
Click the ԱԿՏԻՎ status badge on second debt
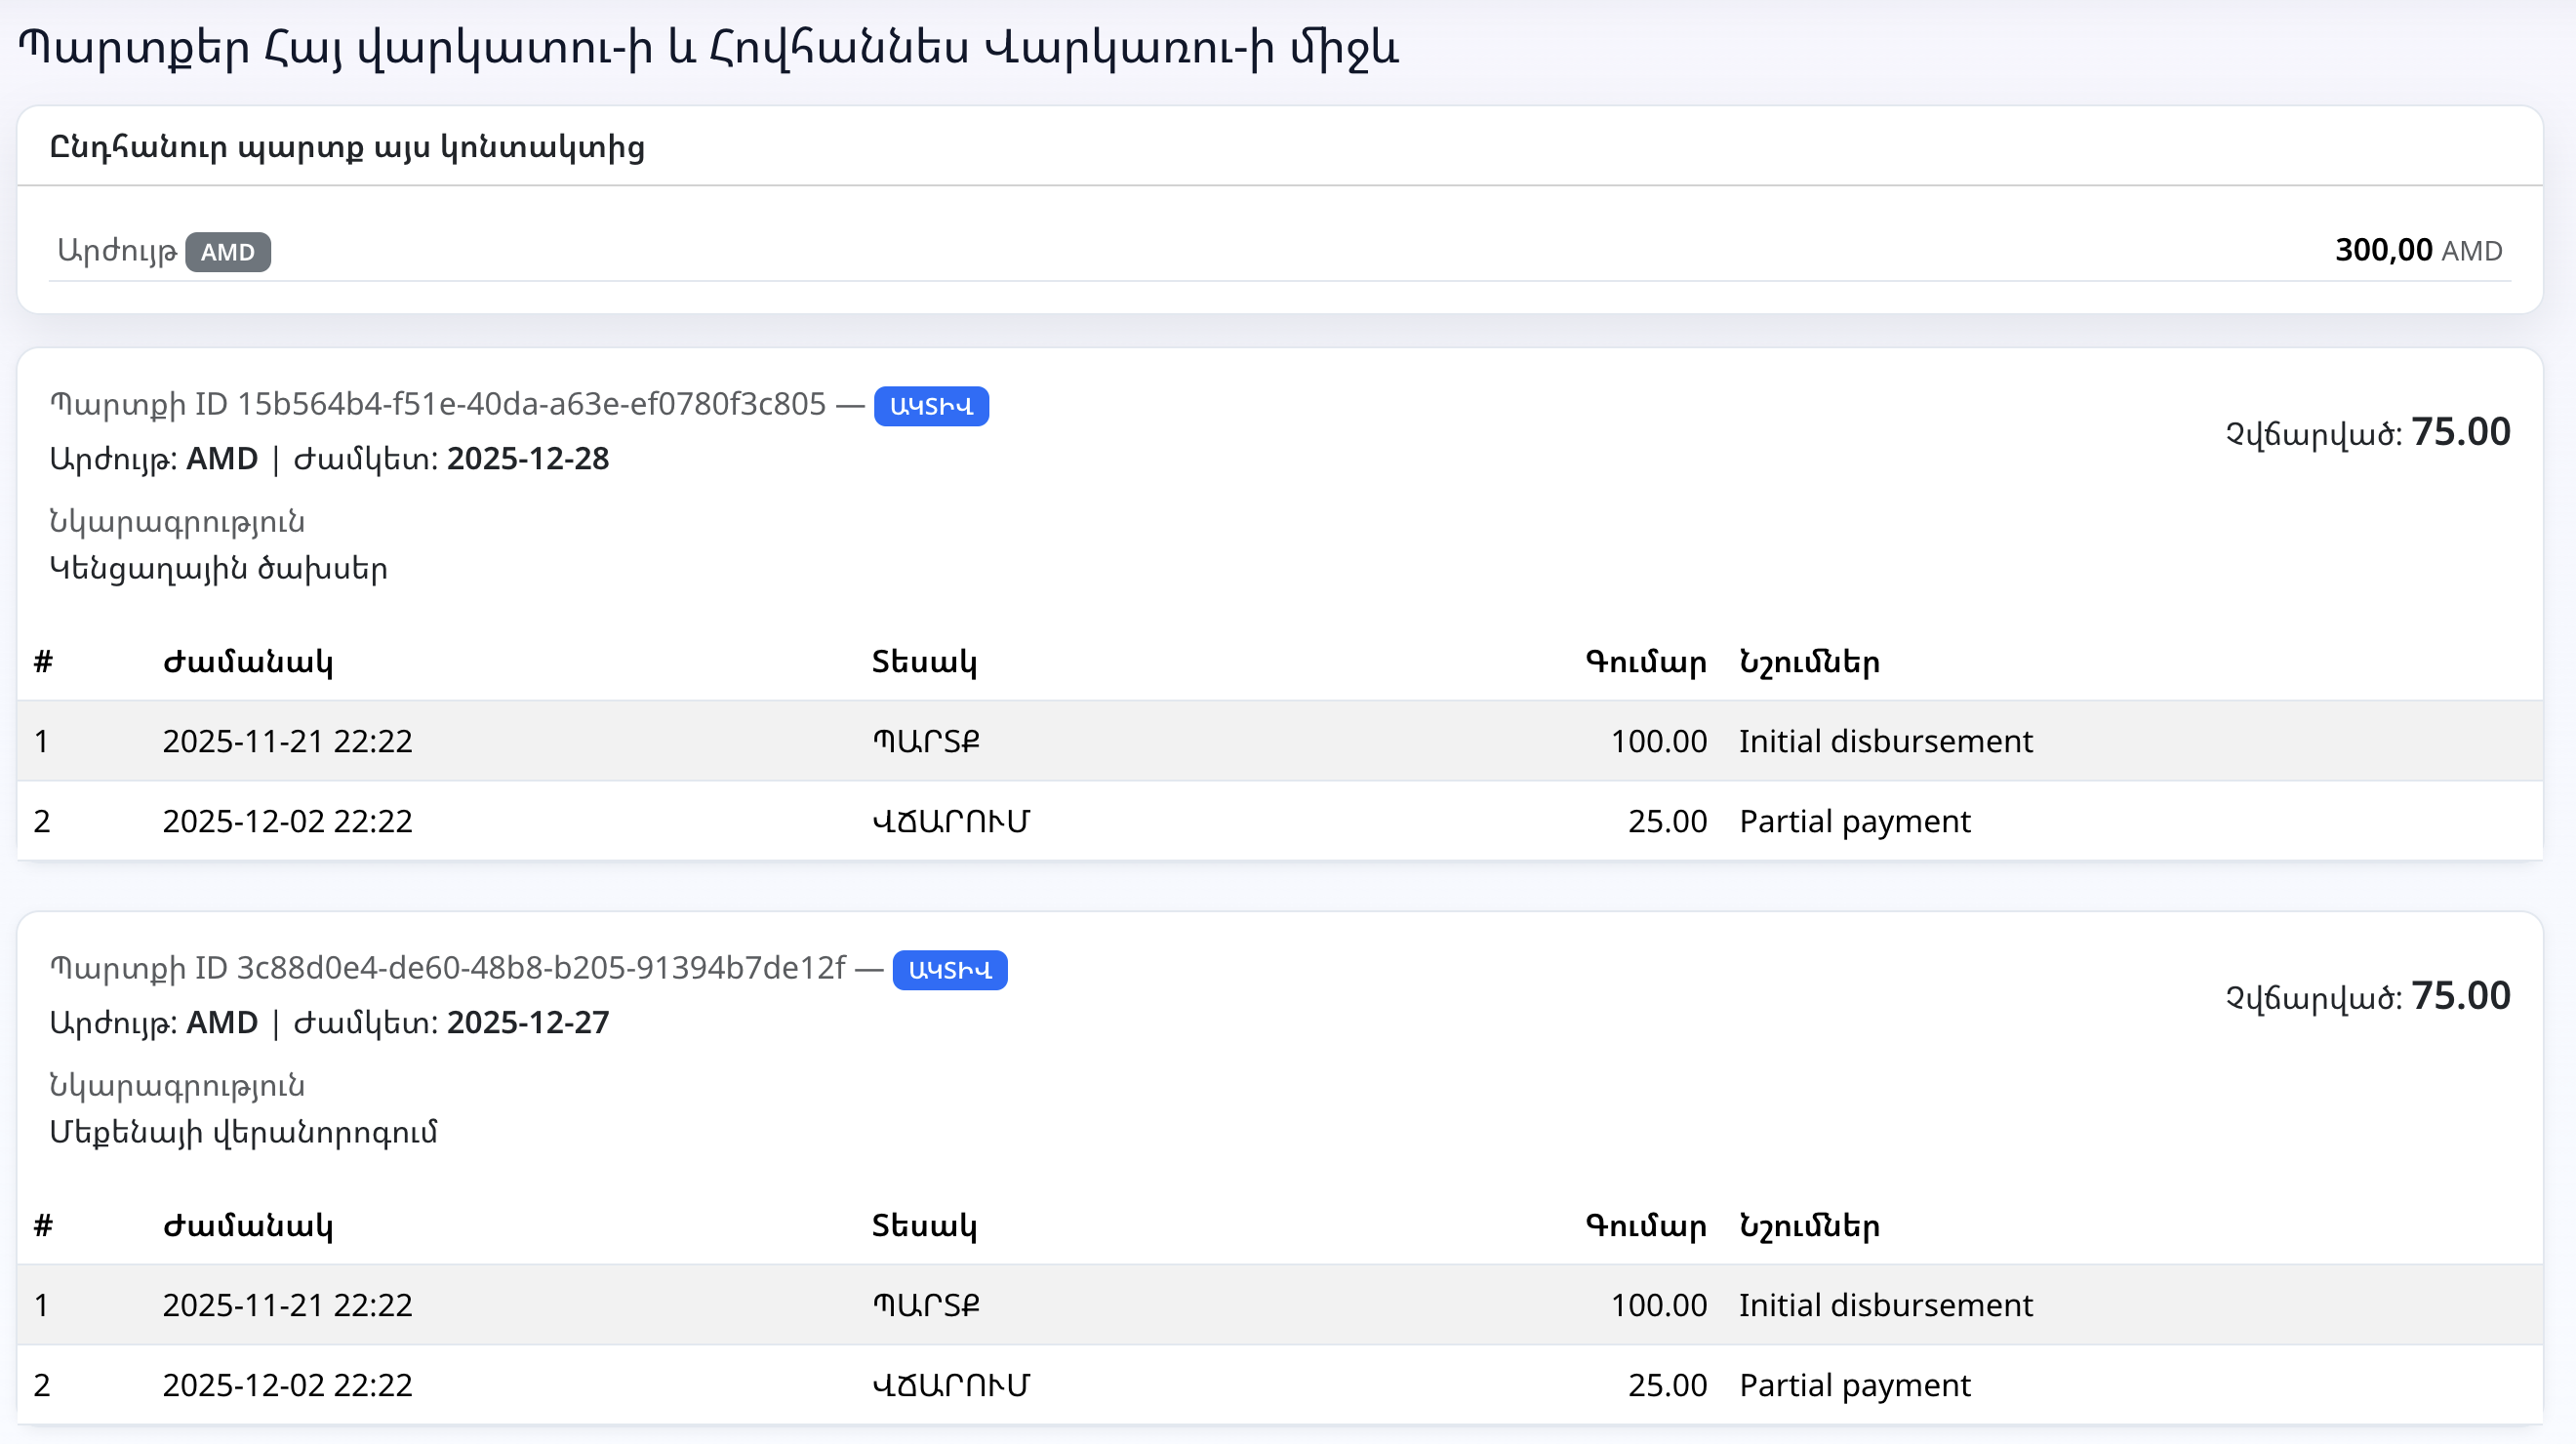pos(949,969)
